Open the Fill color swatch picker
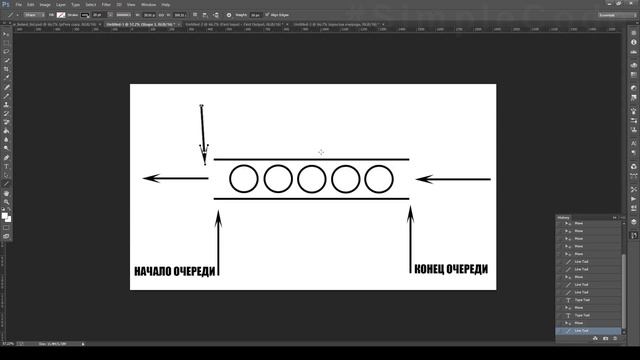Image resolution: width=640 pixels, height=360 pixels. 61,15
